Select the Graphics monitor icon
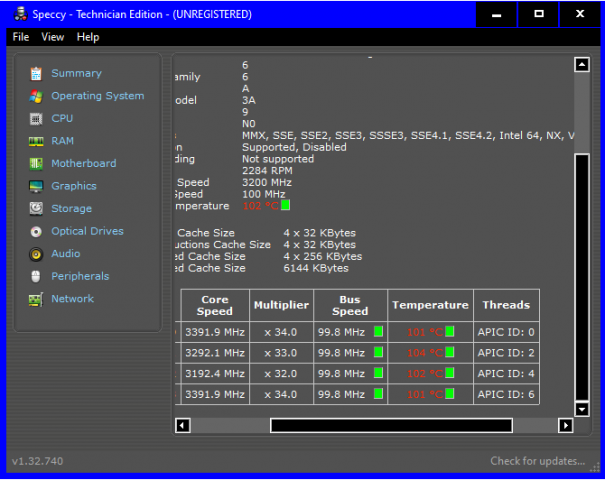The width and height of the screenshot is (605, 480). [36, 186]
